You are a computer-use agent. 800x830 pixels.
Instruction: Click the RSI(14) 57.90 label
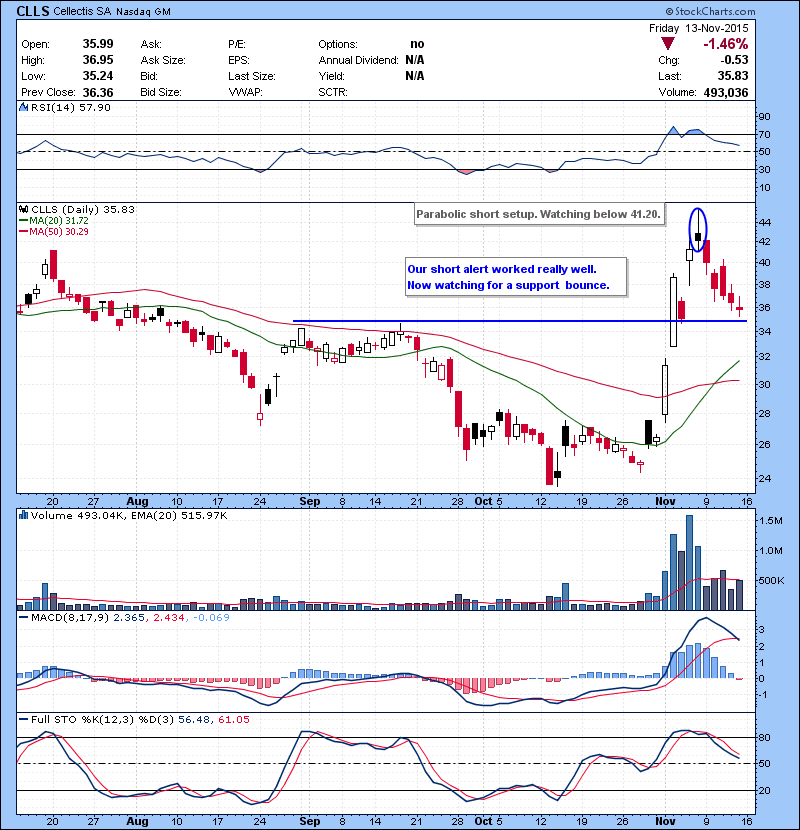tap(71, 107)
